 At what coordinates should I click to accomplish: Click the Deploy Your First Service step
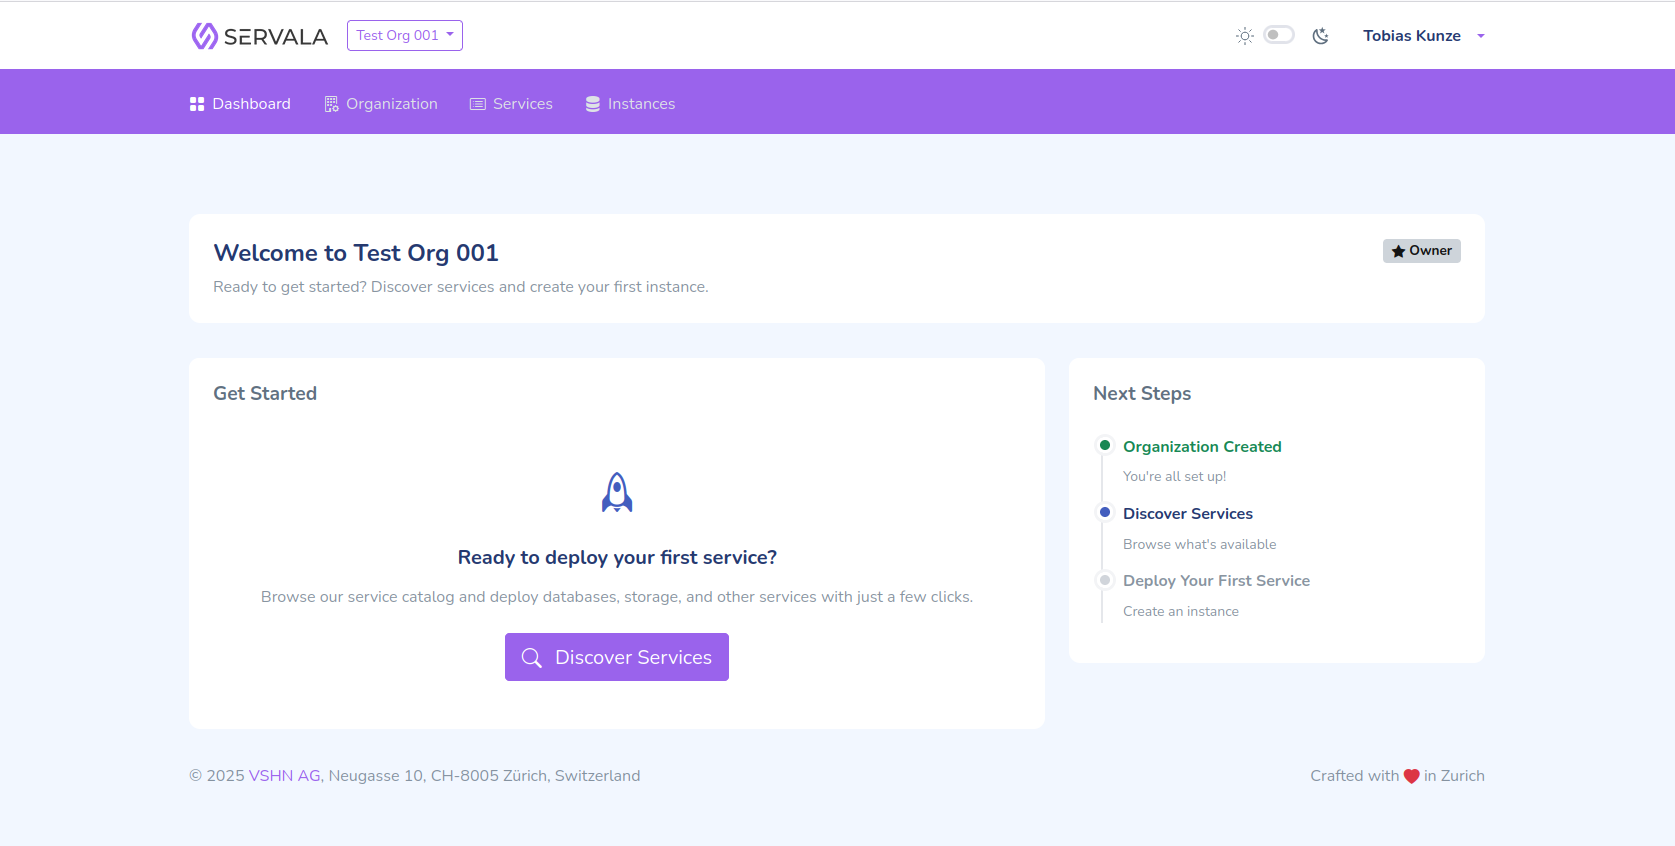pos(1216,581)
